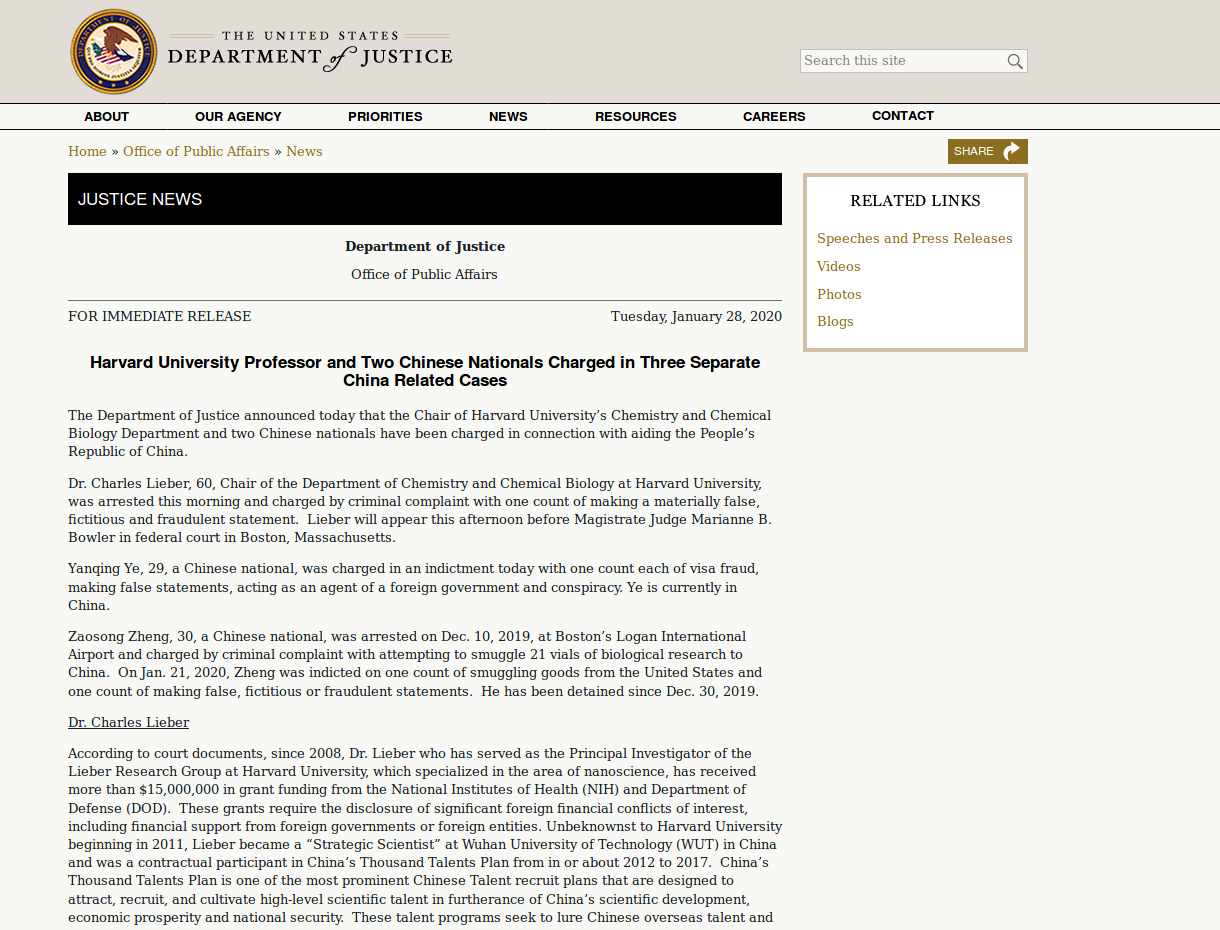Screen dimensions: 1220x930
Task: Type in the Search this site field
Action: pyautogui.click(x=900, y=61)
